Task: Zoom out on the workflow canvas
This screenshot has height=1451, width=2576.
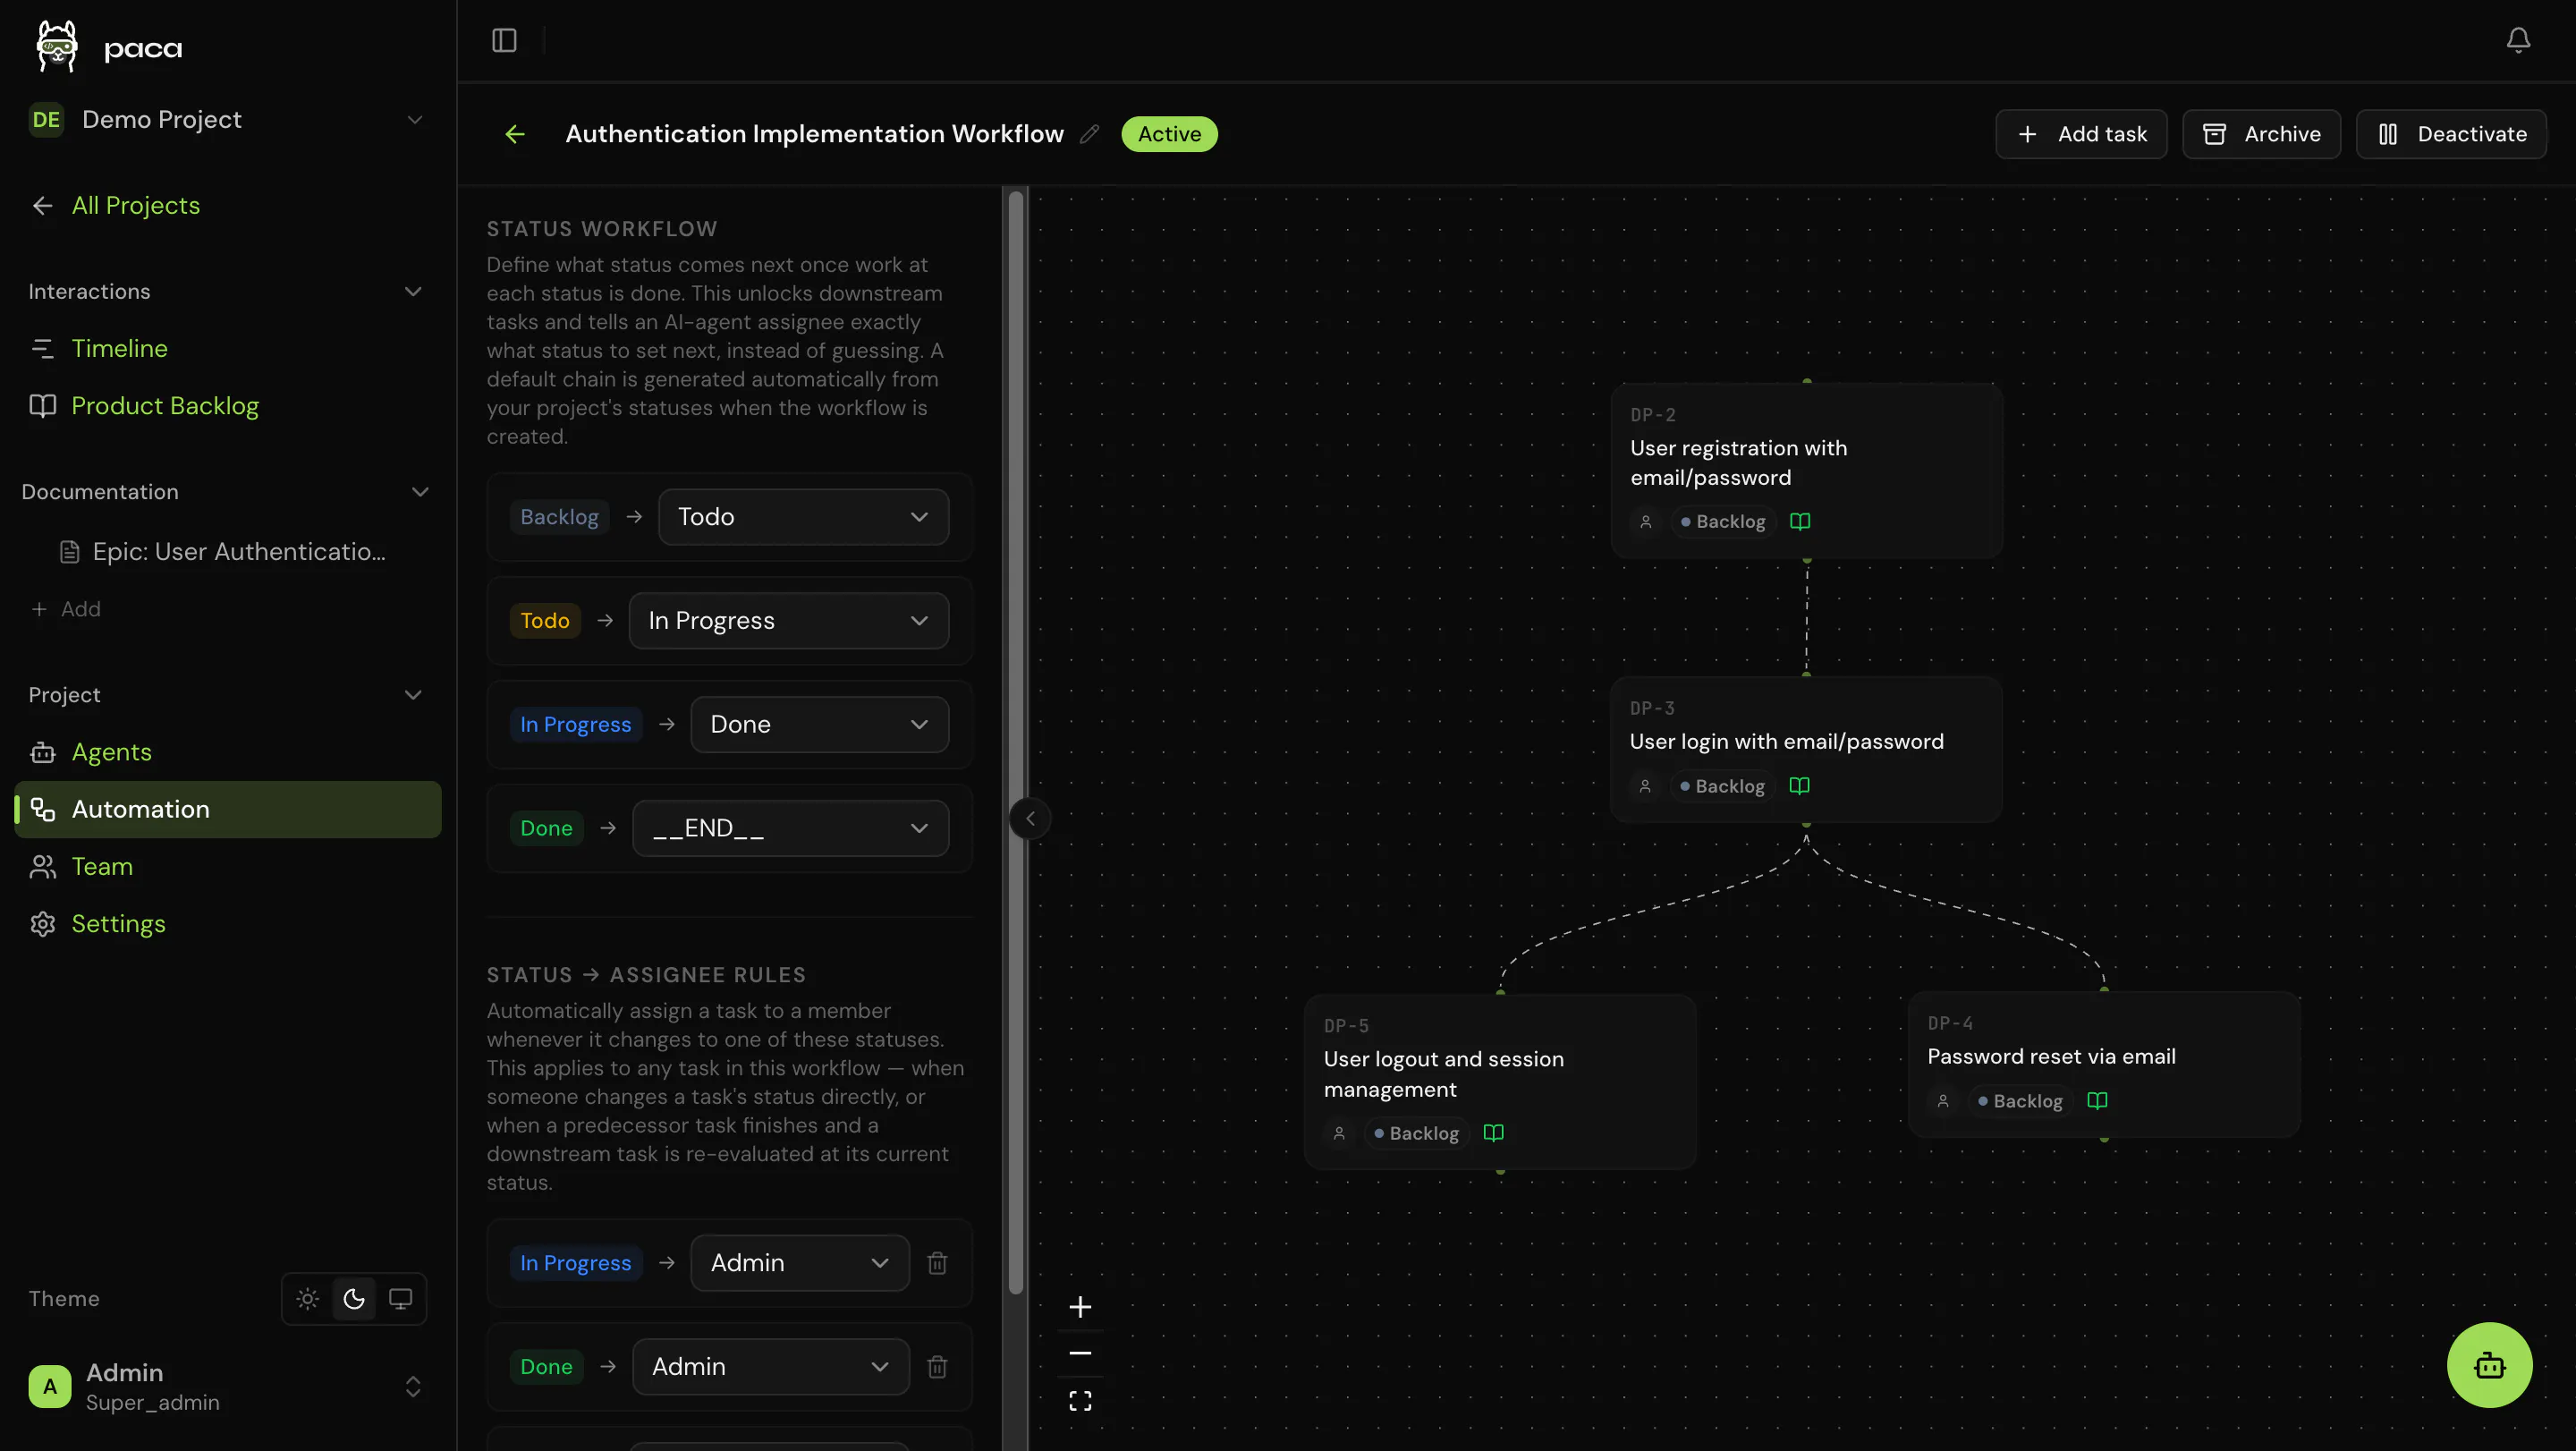Action: [x=1080, y=1354]
